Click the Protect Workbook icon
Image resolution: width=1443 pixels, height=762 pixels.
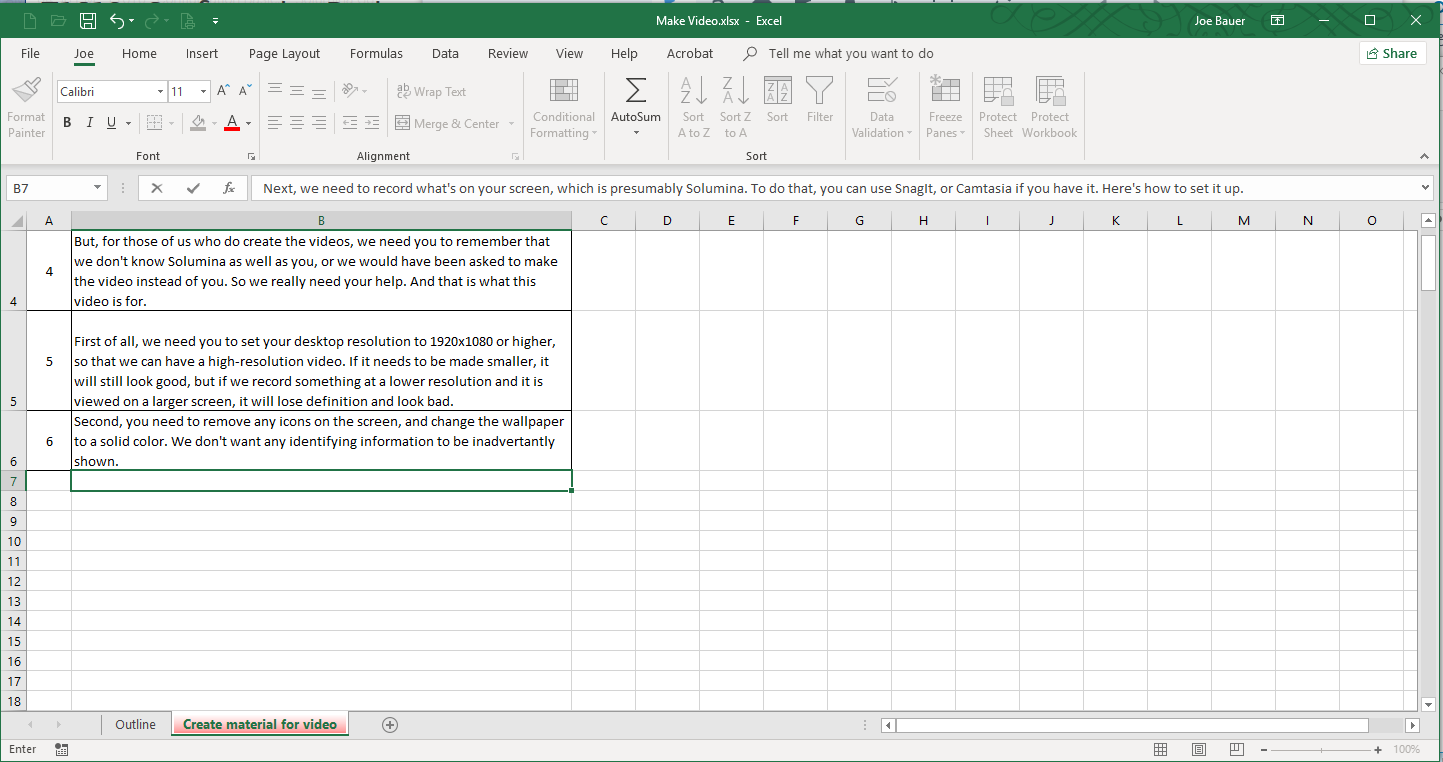(x=1050, y=91)
